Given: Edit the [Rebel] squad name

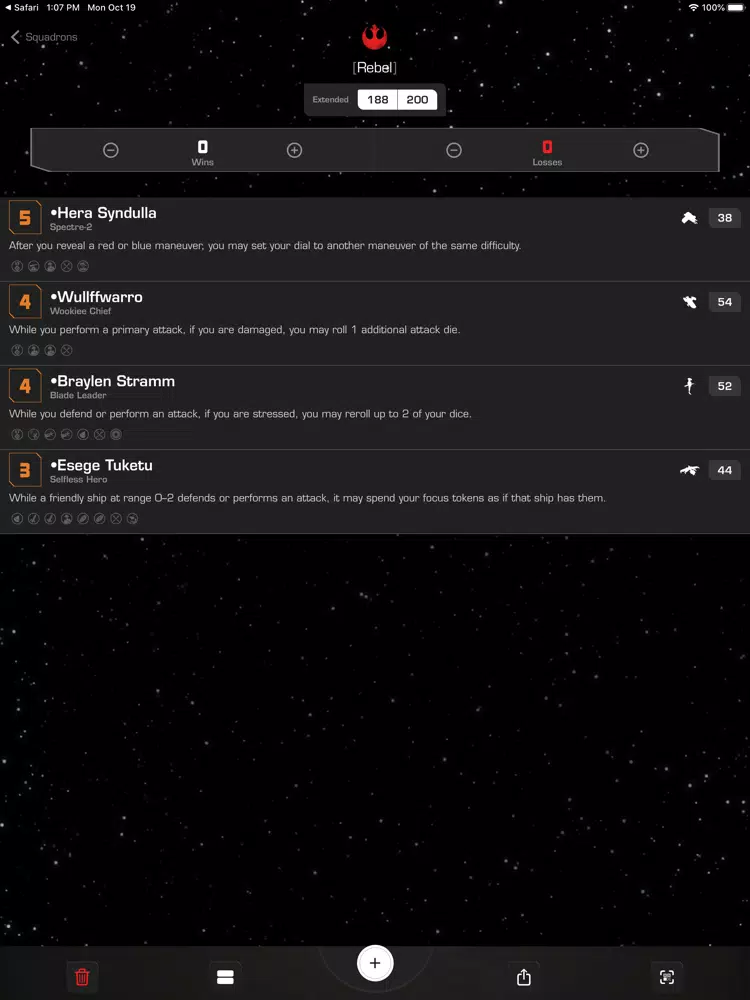Looking at the screenshot, I should [x=375, y=68].
